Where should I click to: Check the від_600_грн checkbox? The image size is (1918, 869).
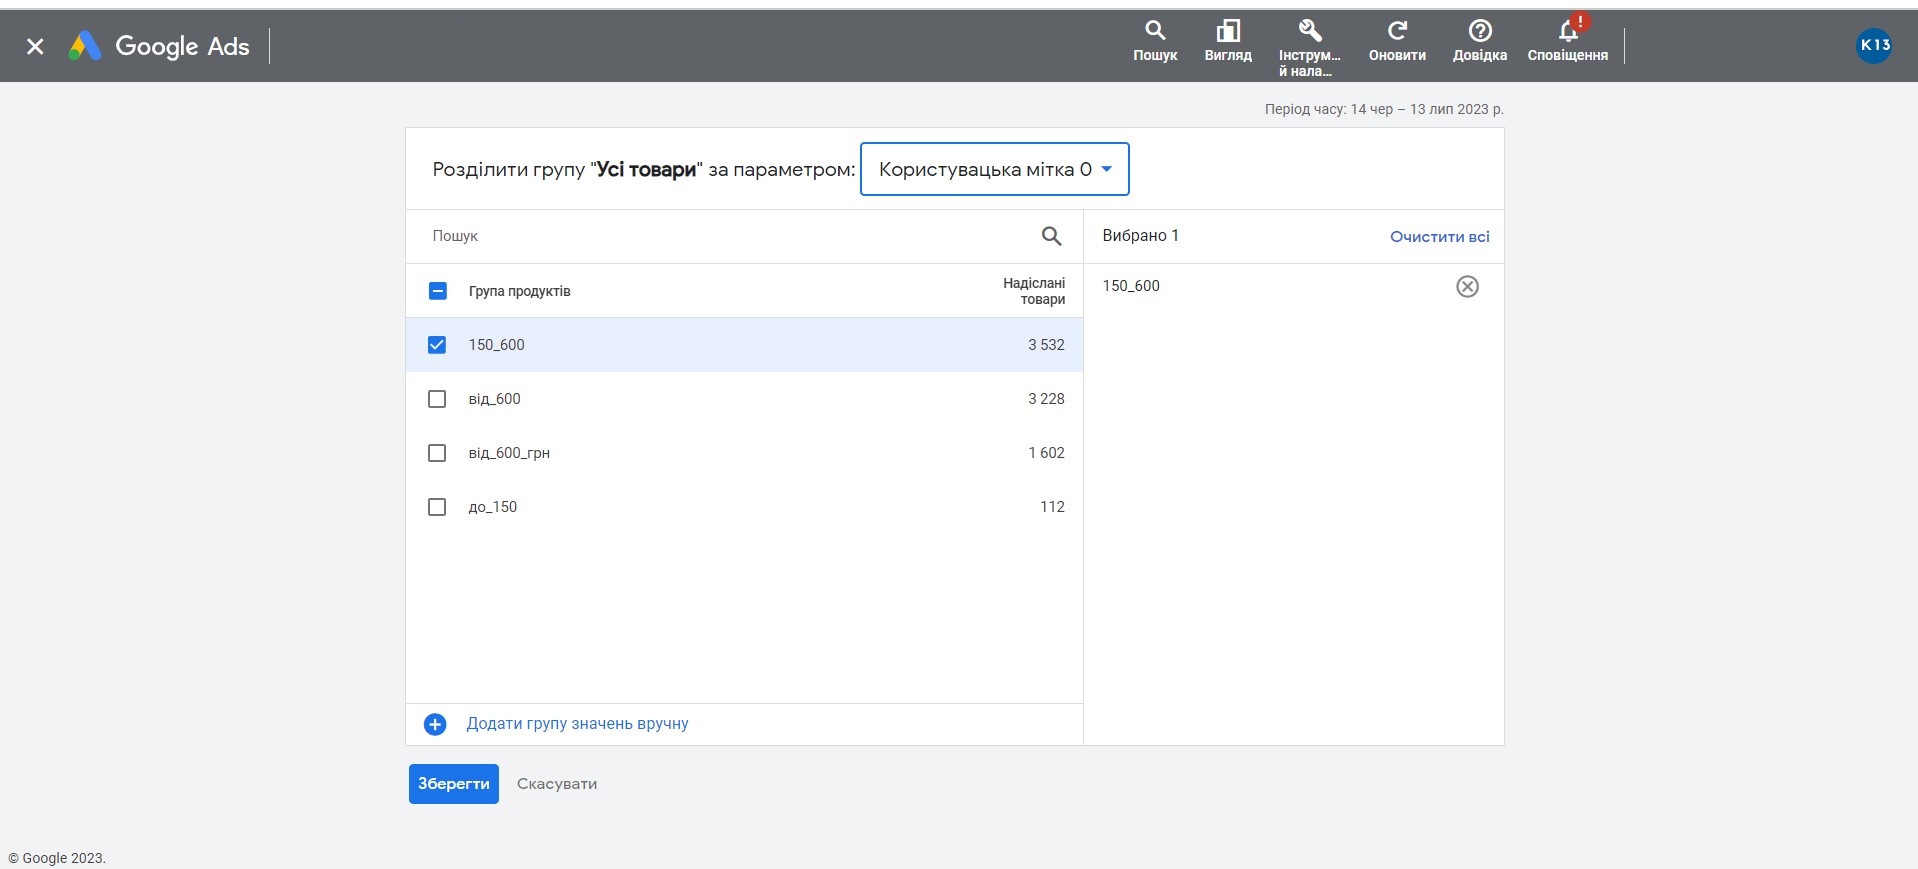pos(437,453)
